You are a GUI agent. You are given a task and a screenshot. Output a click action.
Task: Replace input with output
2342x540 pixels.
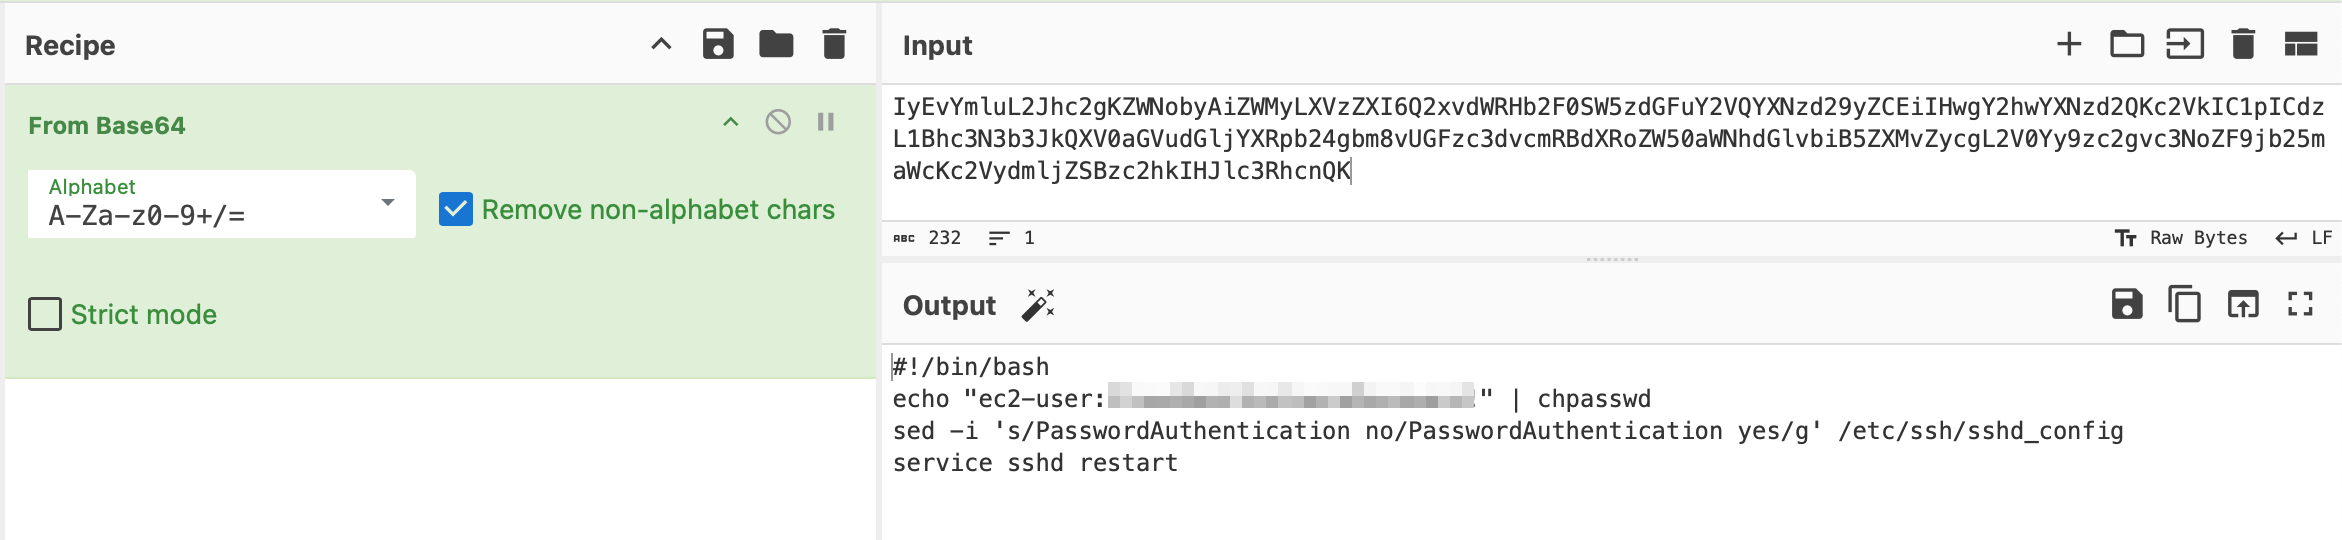pos(2243,304)
